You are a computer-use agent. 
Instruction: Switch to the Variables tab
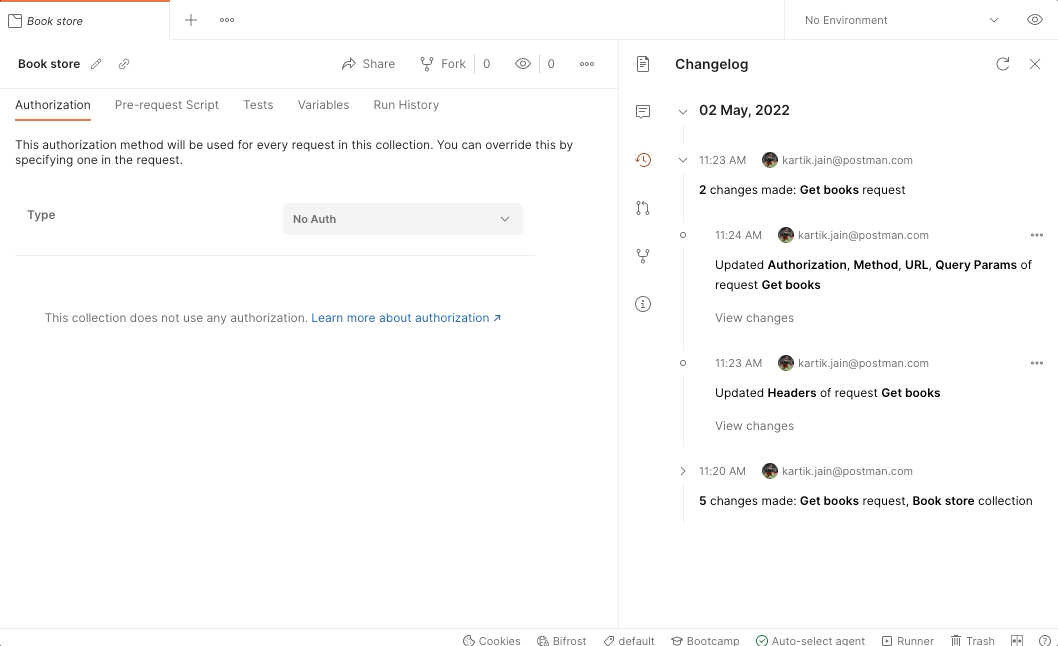(323, 104)
